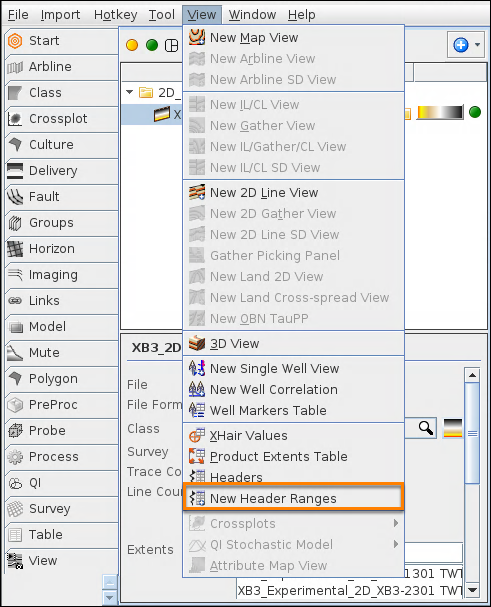
Task: Click the XHair Values icon
Action: click(x=197, y=436)
